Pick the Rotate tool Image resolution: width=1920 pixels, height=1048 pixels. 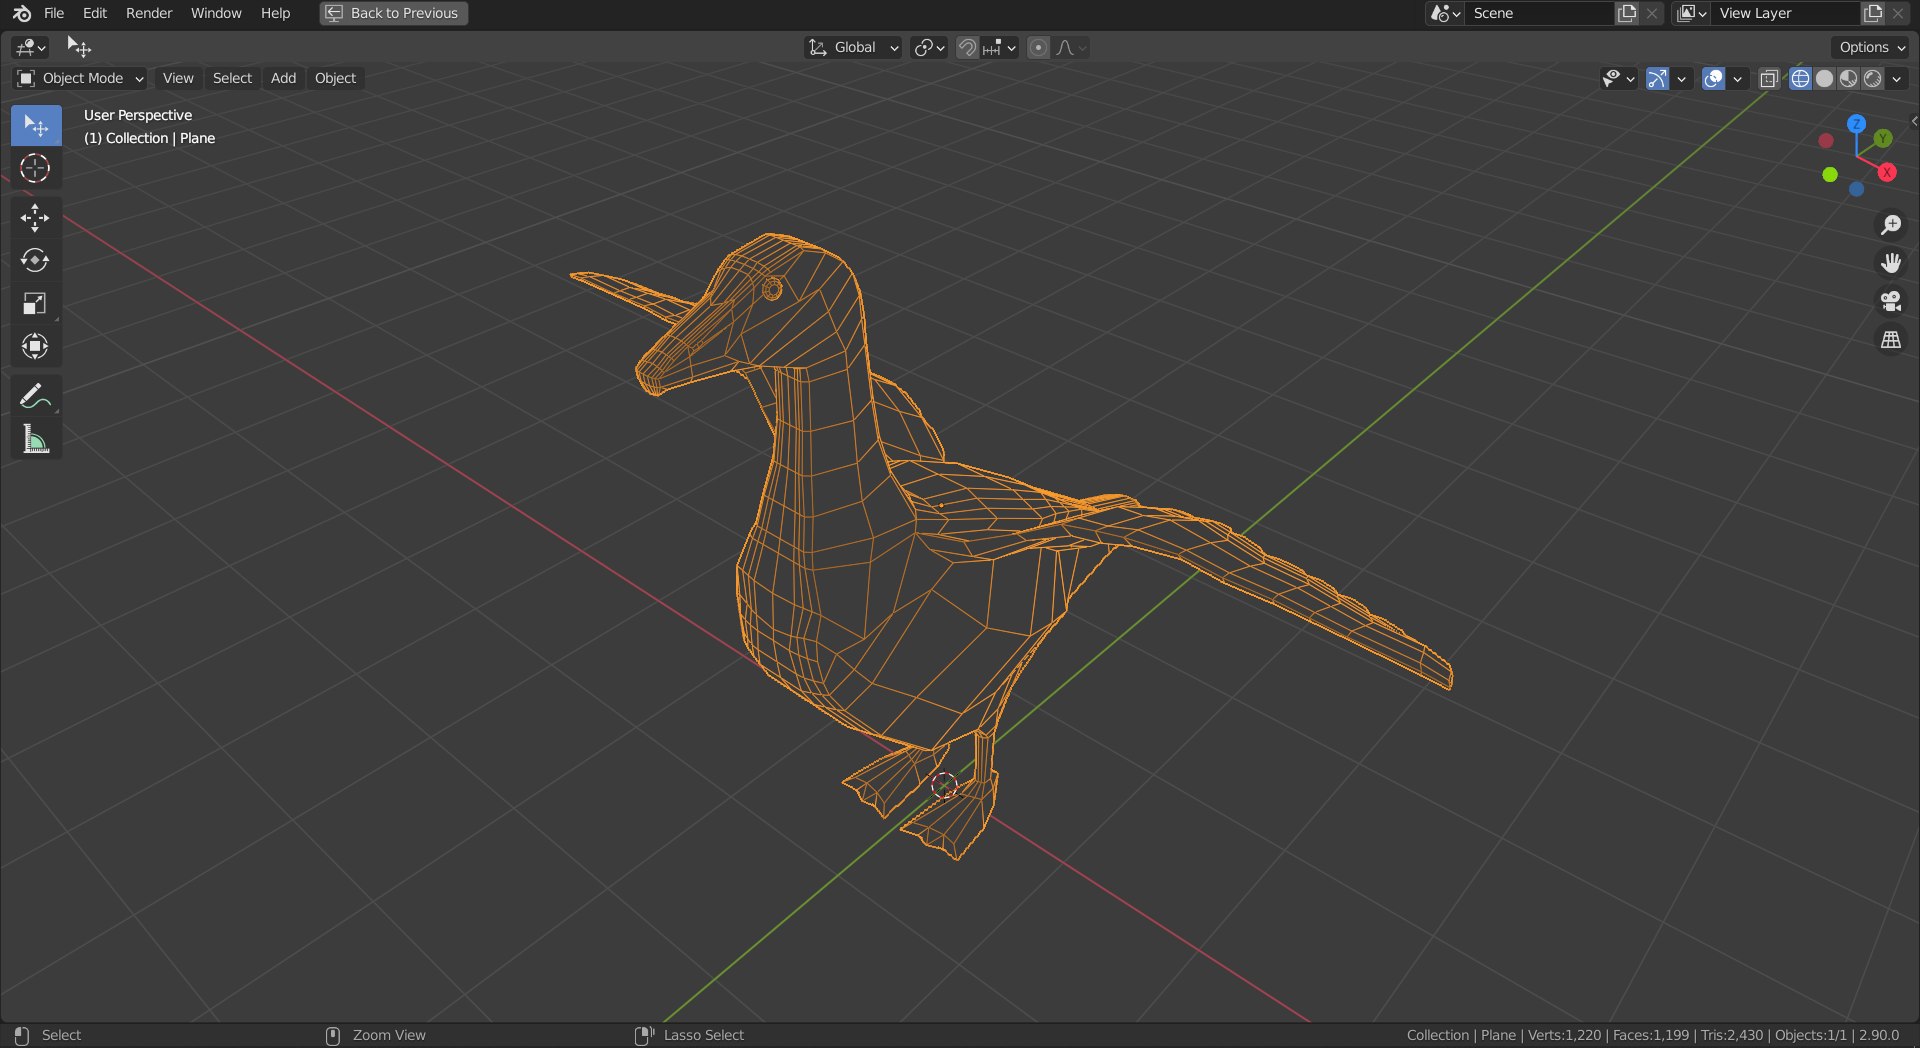click(x=36, y=261)
